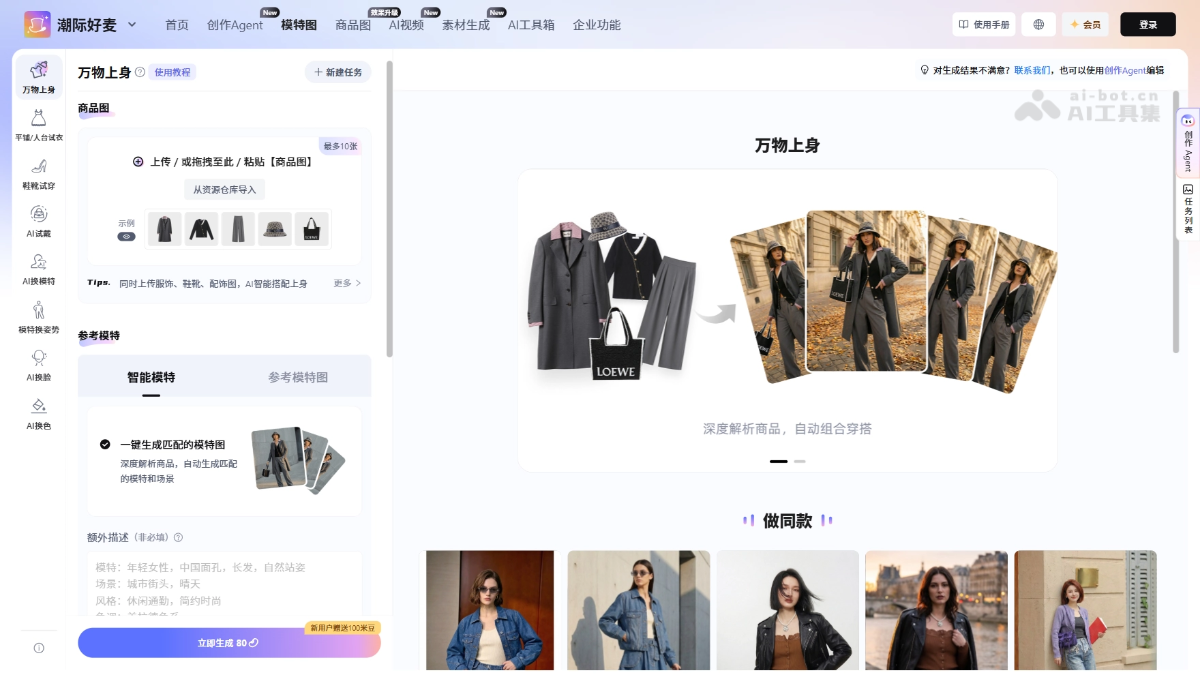The width and height of the screenshot is (1200, 675).
Task: Click the 潮际好麦 logo icon
Action: 37,24
